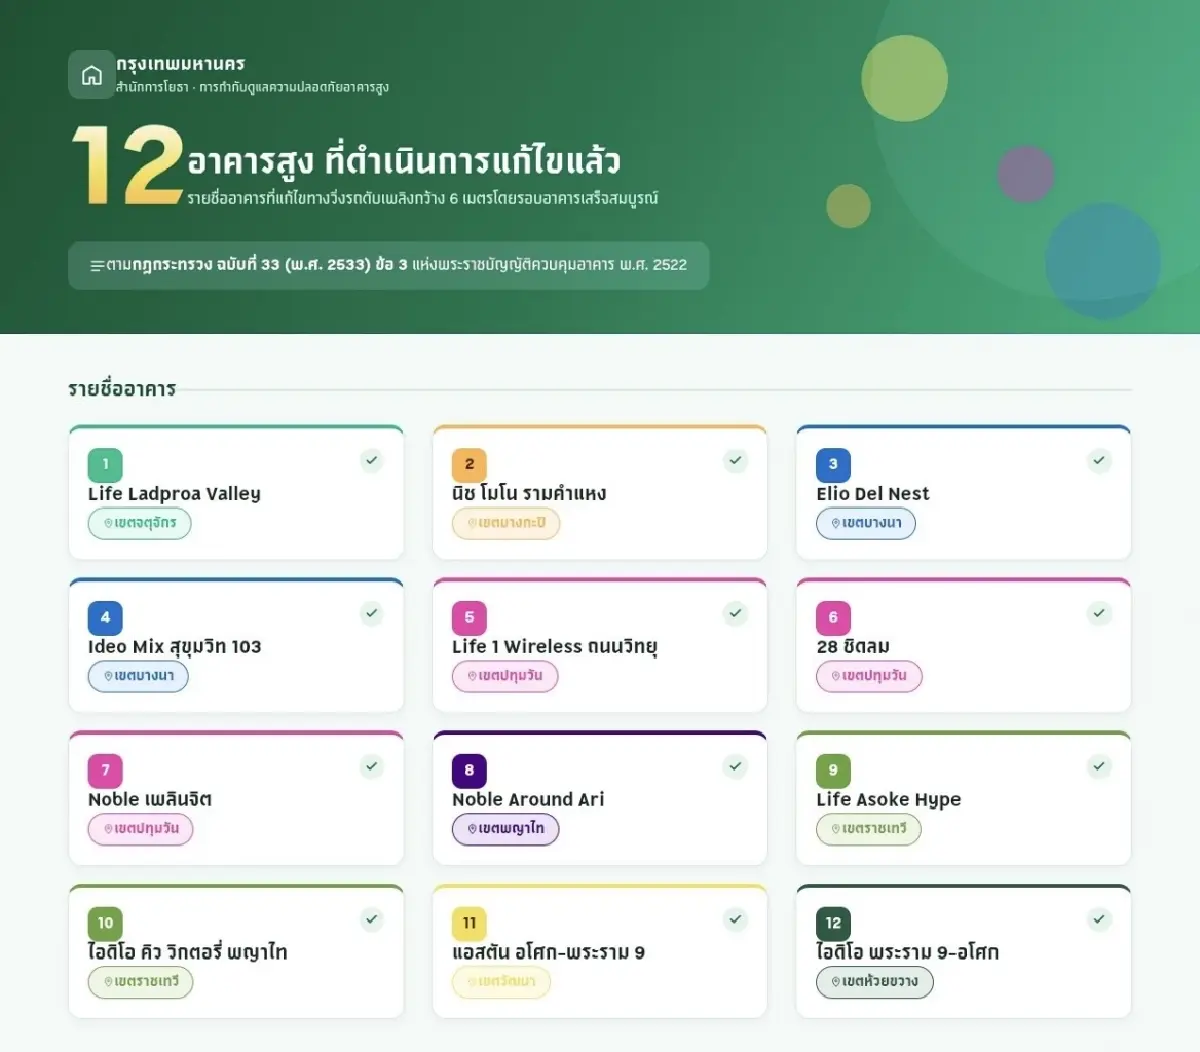Click the green number 10 badge
This screenshot has height=1052, width=1200.
pyautogui.click(x=105, y=923)
